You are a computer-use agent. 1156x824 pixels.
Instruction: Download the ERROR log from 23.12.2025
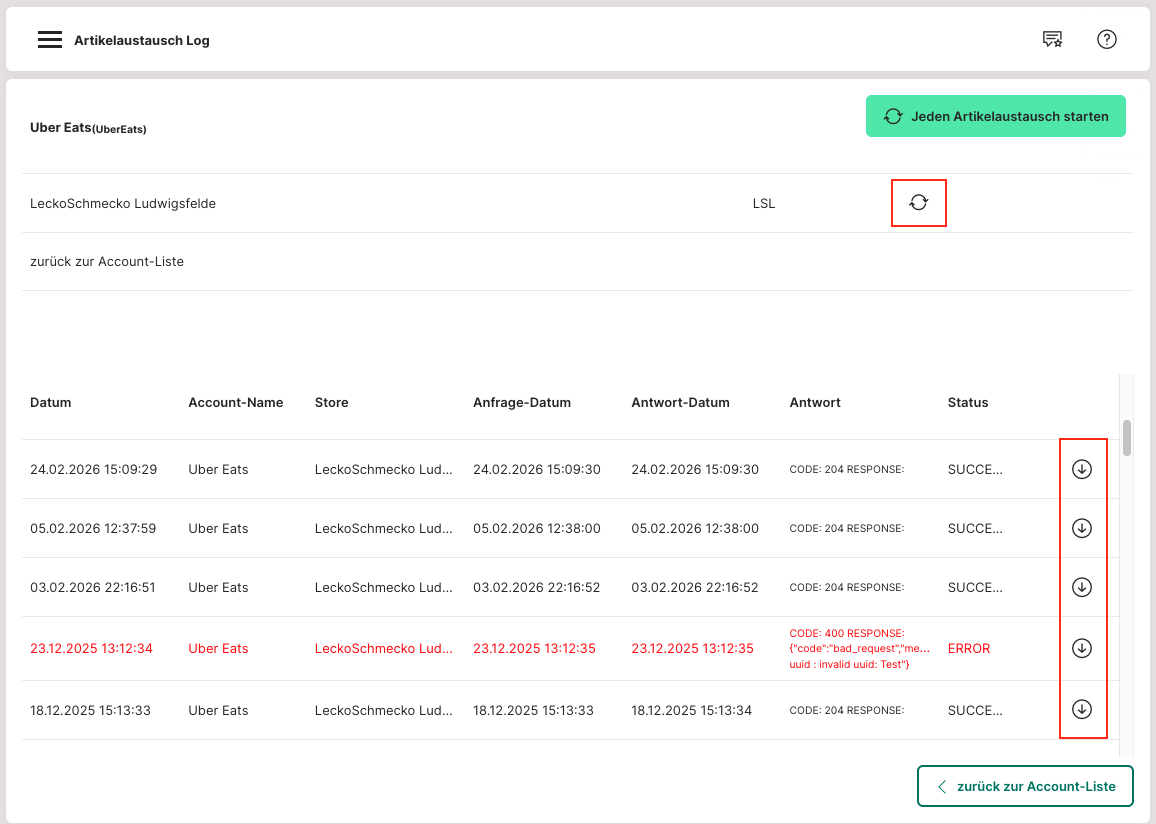point(1081,648)
